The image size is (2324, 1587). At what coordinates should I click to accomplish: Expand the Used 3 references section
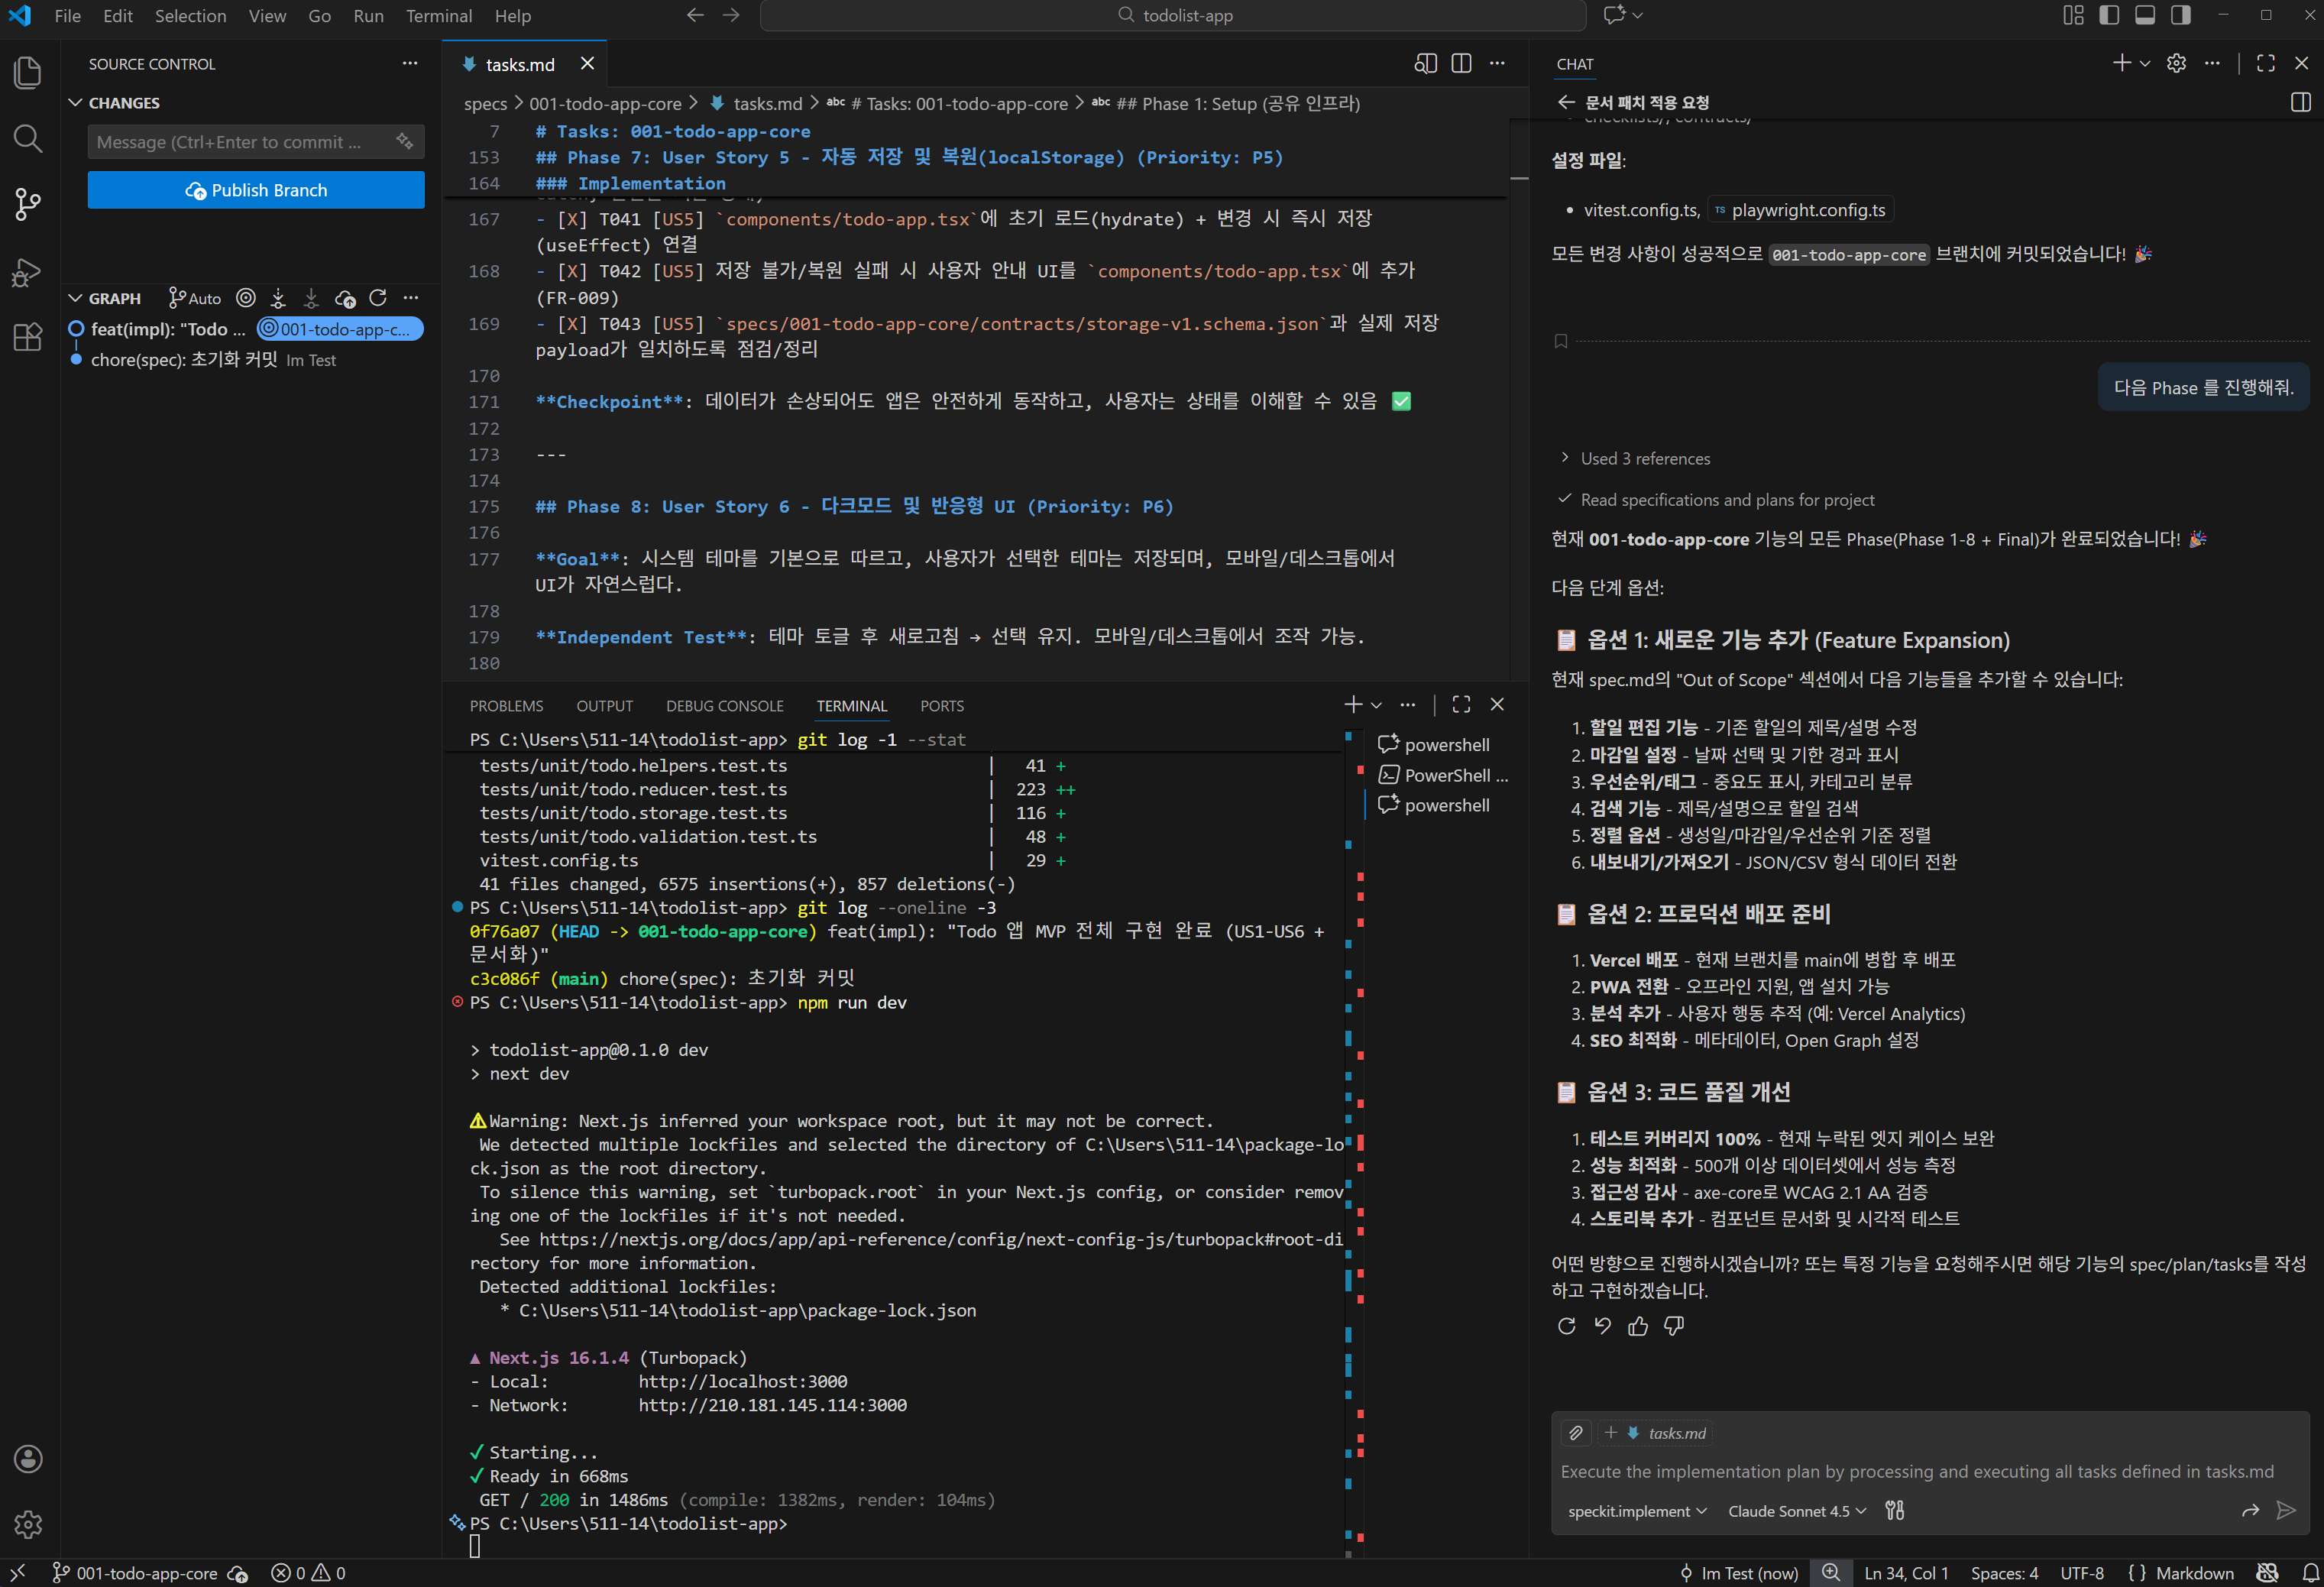tap(1644, 458)
